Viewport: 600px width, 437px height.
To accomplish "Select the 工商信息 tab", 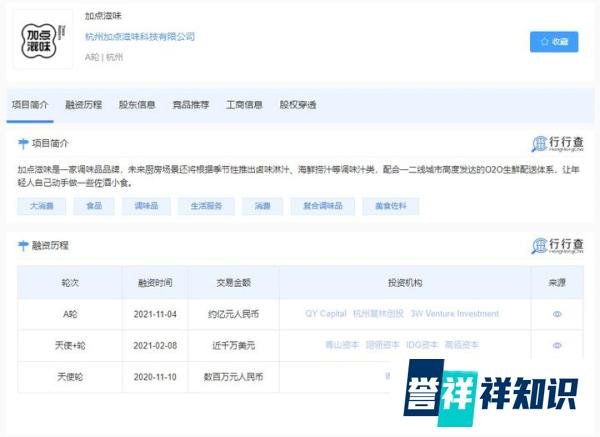I will [244, 105].
